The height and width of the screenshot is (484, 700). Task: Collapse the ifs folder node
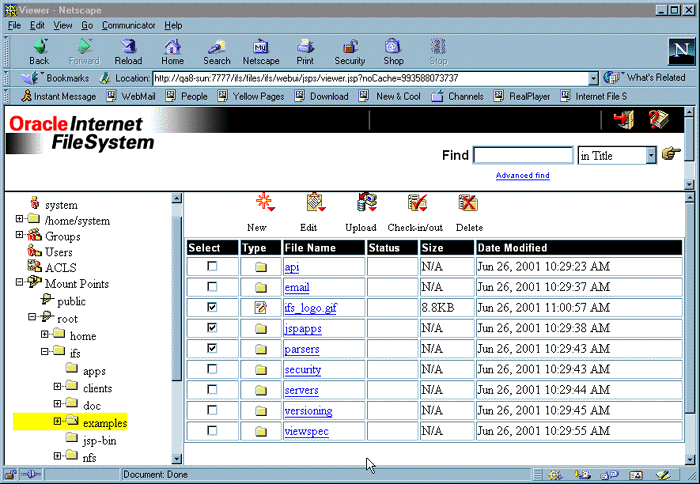tap(44, 351)
